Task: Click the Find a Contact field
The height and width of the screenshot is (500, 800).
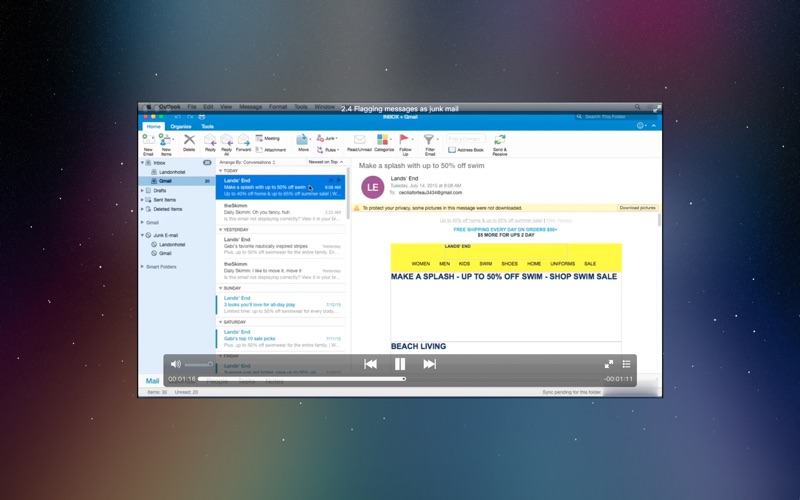Action: point(465,138)
